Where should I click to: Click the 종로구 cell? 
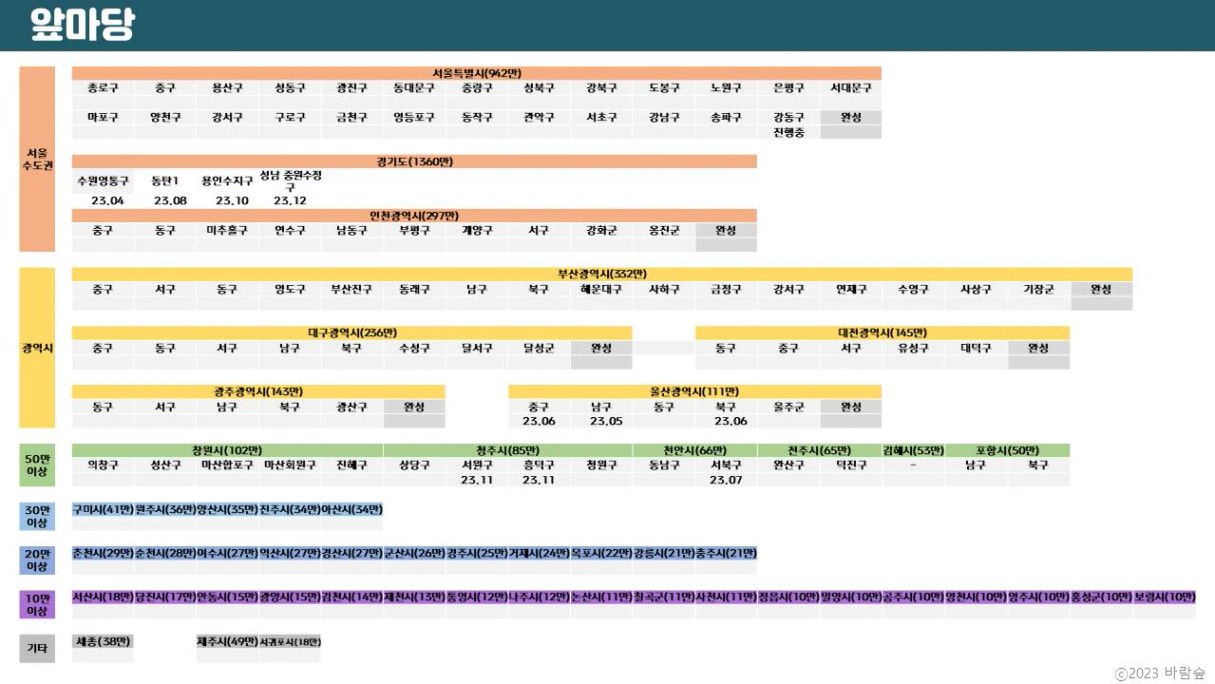pos(103,88)
